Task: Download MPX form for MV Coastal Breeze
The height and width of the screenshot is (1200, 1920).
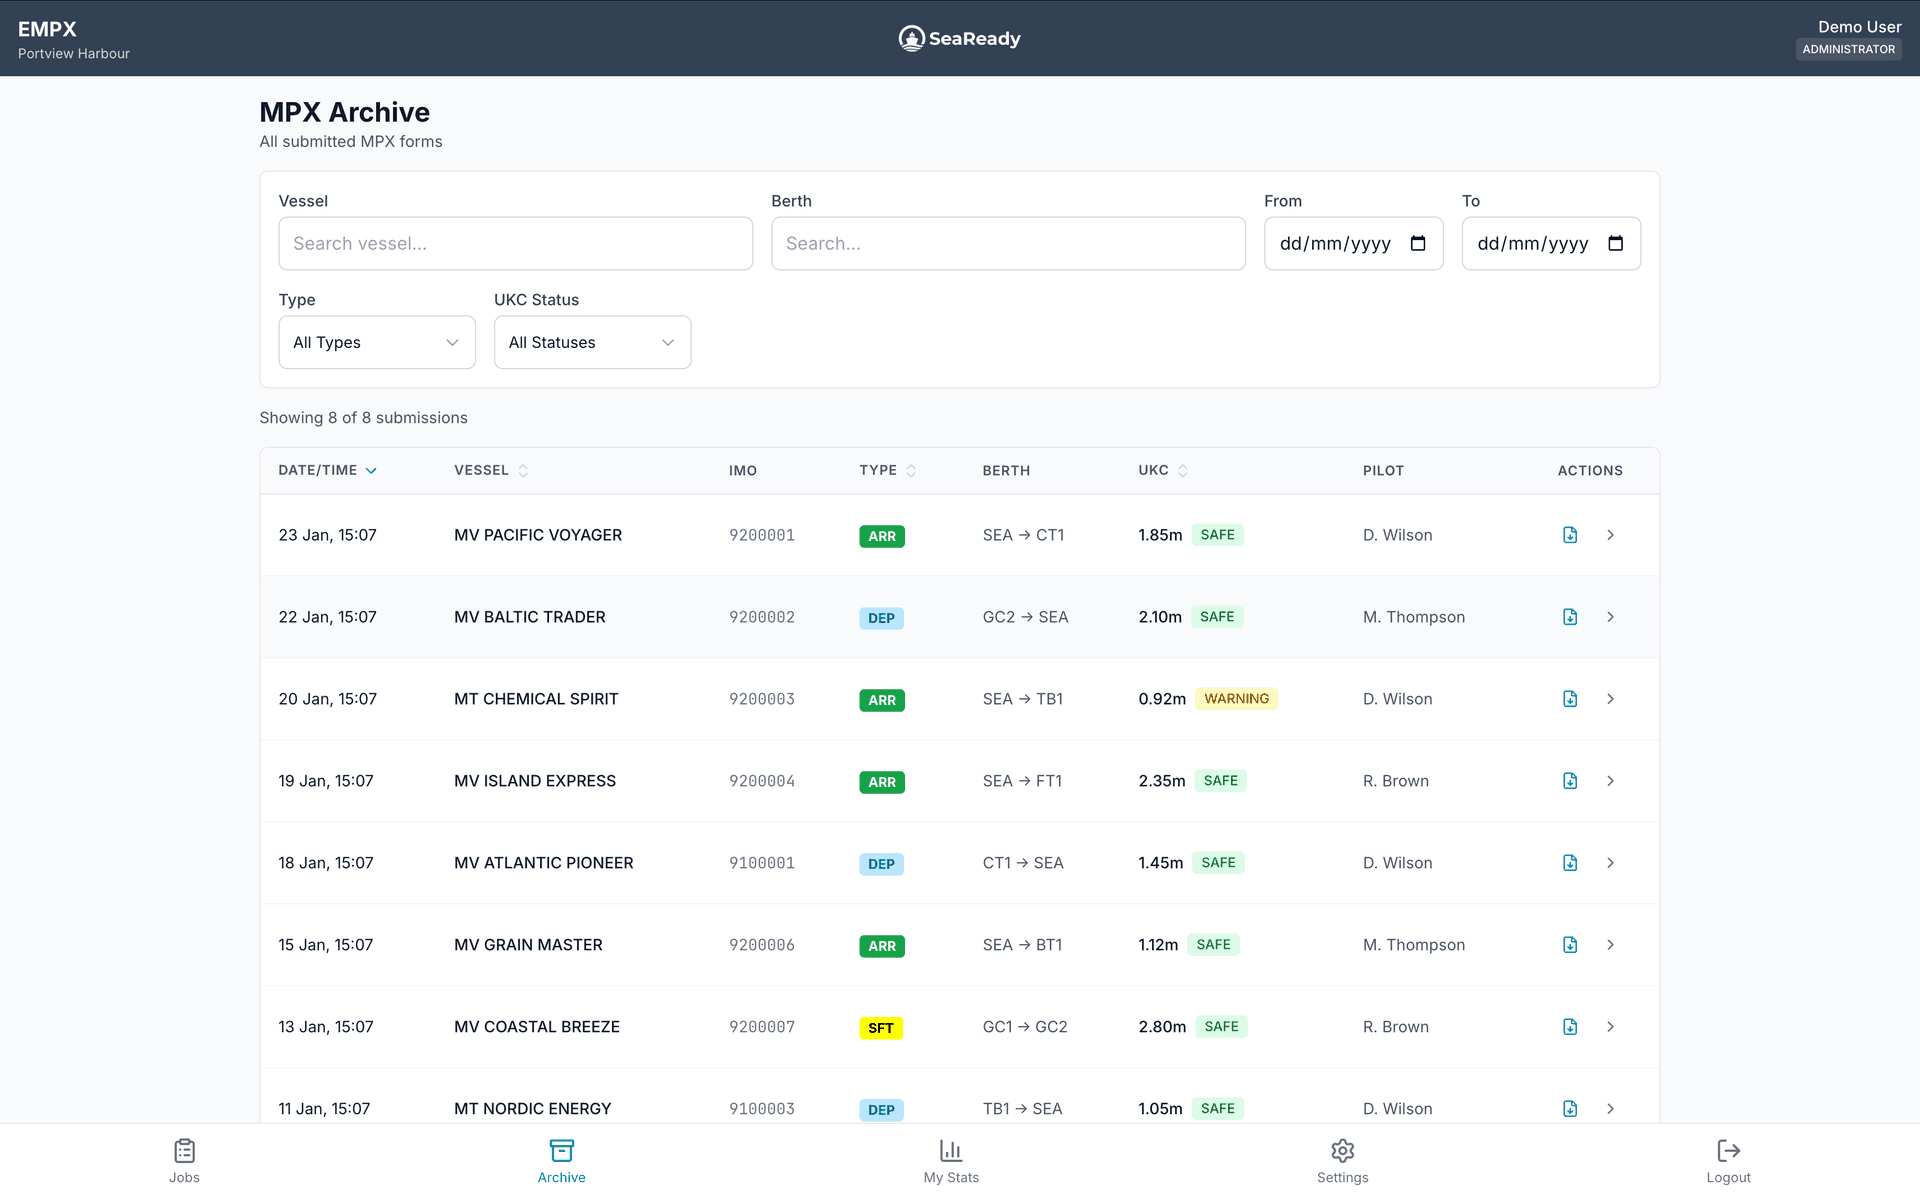Action: [x=1570, y=1026]
